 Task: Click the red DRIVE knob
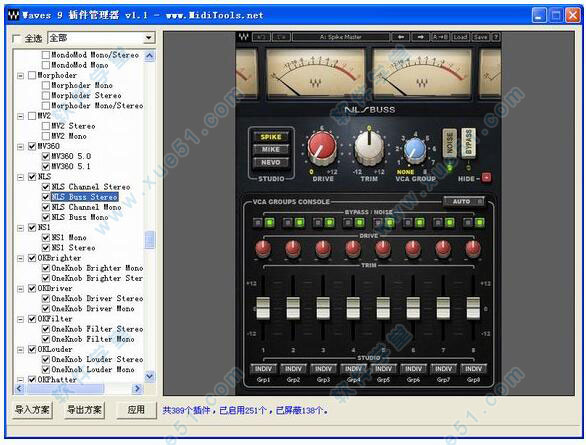322,148
